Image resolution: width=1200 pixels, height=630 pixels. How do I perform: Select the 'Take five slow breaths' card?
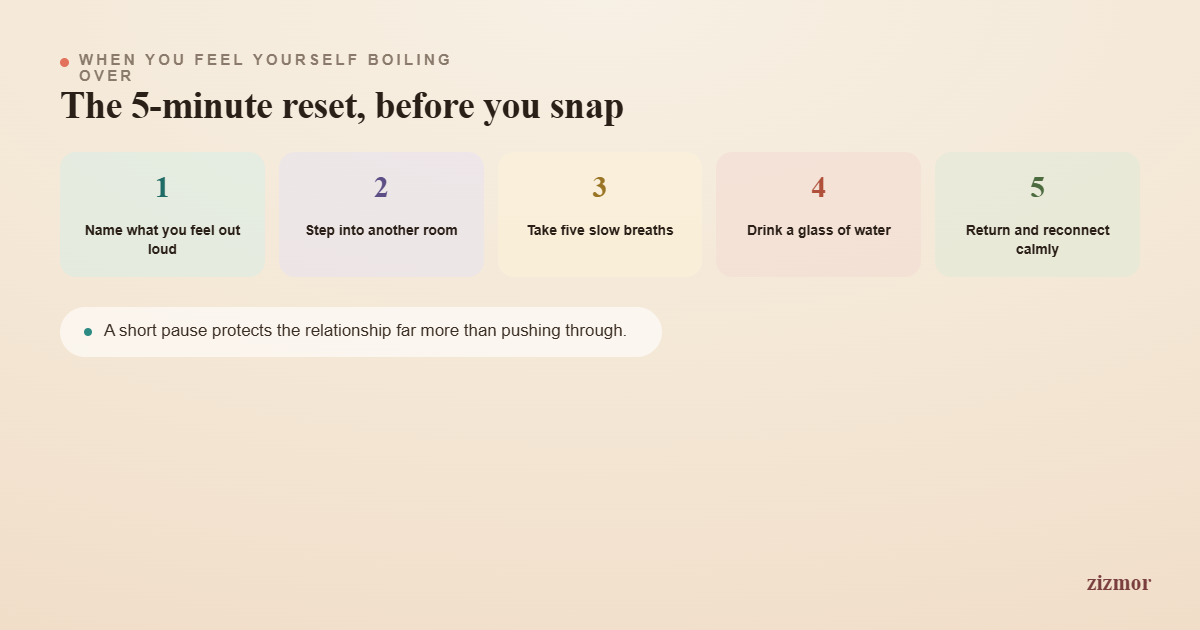(600, 214)
